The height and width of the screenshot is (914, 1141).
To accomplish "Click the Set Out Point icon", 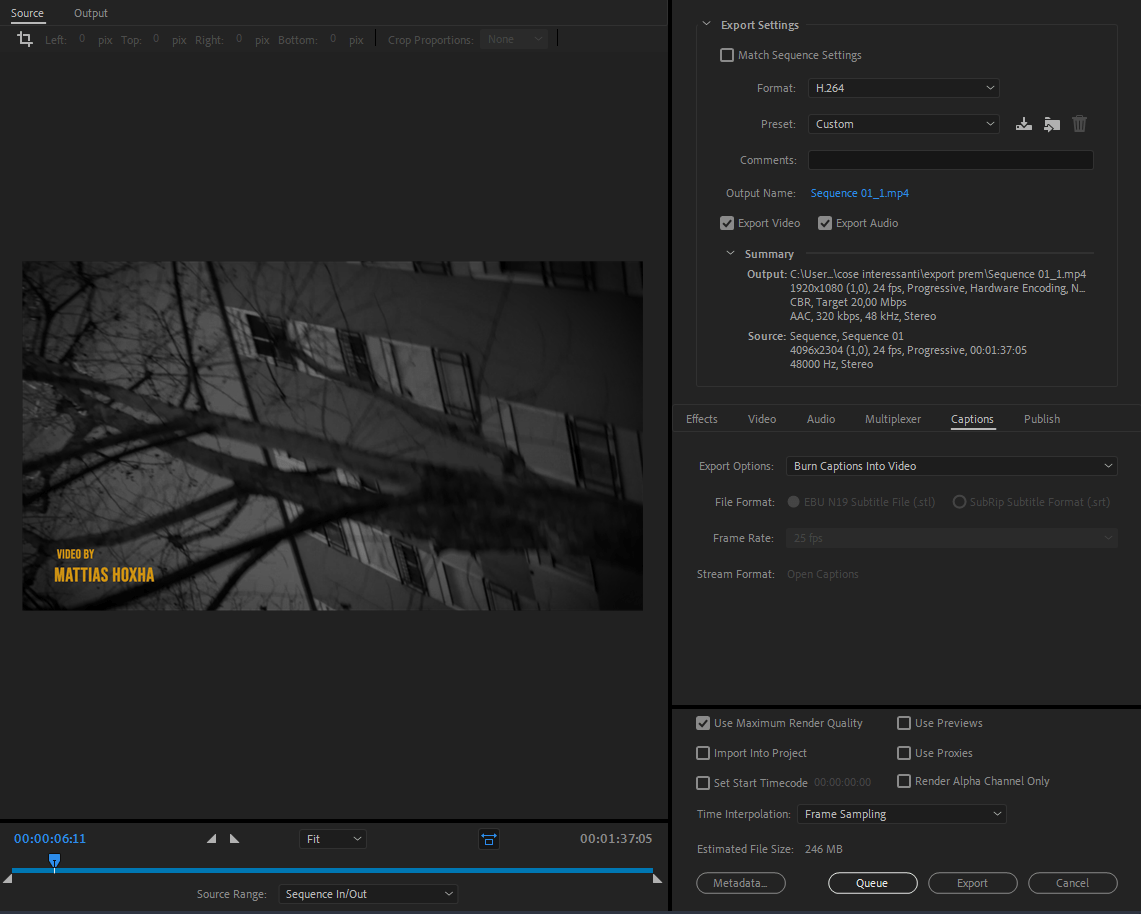I will 234,839.
